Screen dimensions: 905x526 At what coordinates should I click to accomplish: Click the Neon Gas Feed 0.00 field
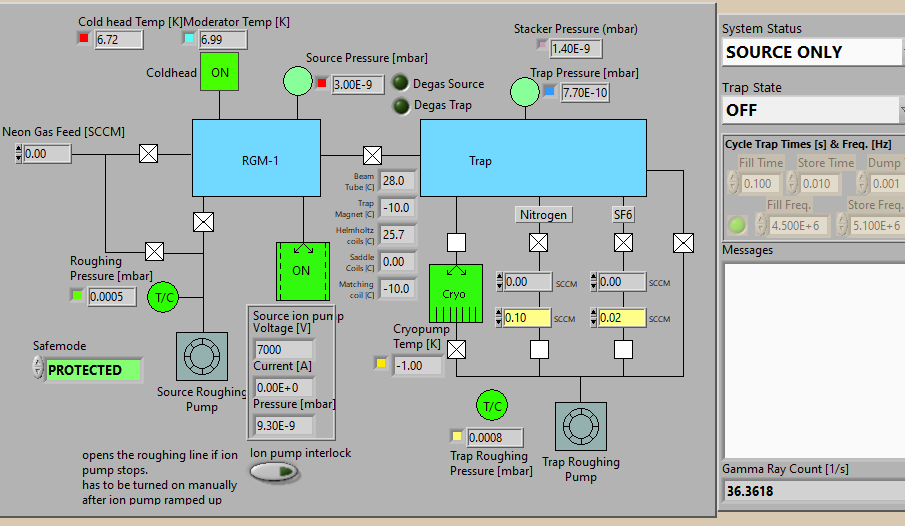(47, 154)
